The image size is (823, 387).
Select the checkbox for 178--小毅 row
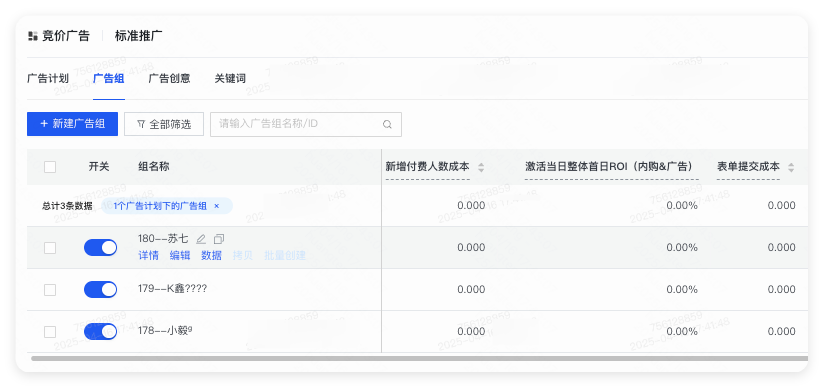click(x=50, y=332)
